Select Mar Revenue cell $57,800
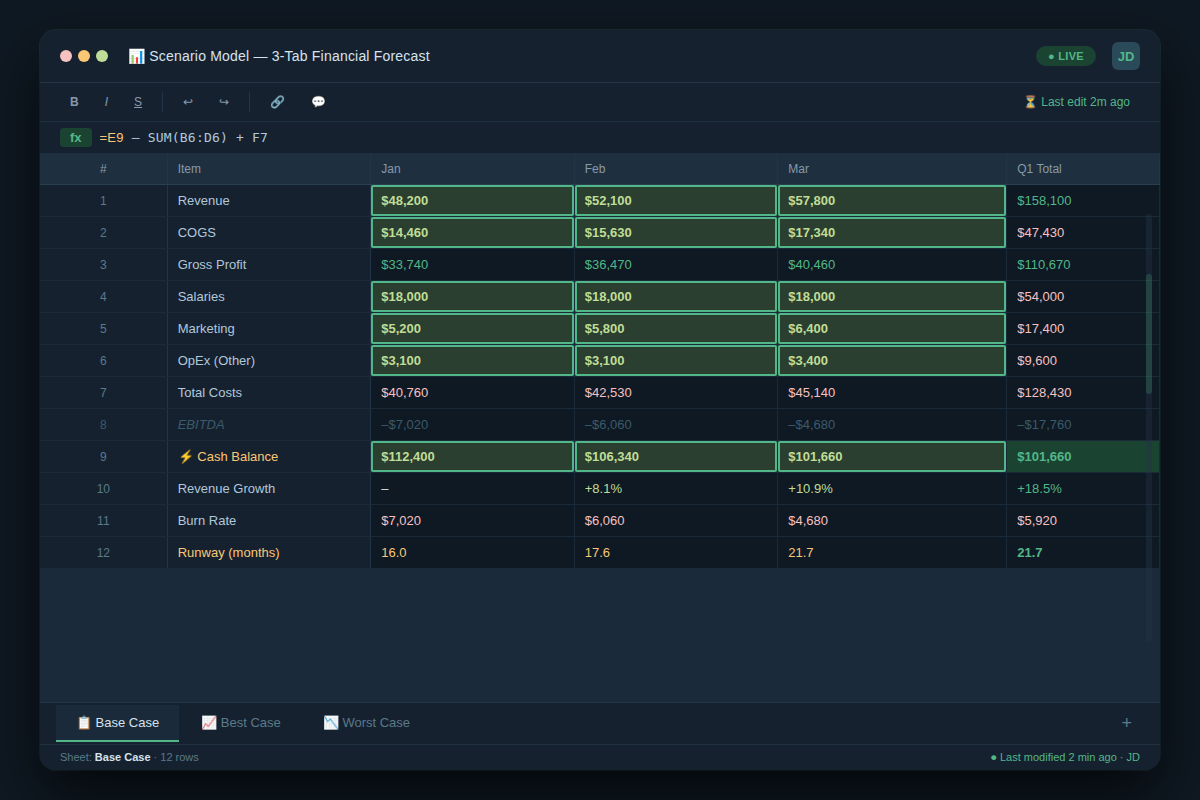 [x=892, y=201]
